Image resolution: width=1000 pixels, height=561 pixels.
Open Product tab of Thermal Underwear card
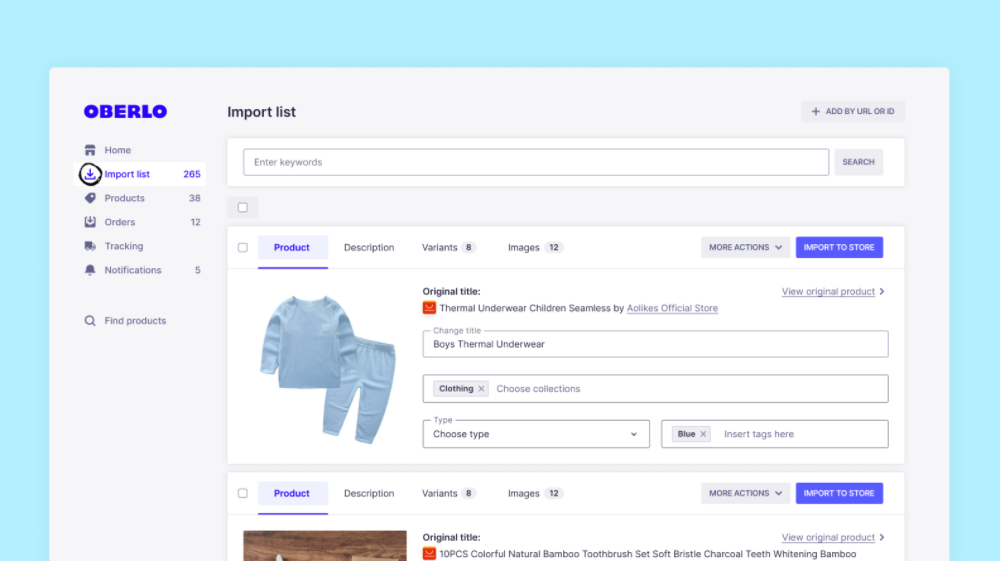point(292,247)
